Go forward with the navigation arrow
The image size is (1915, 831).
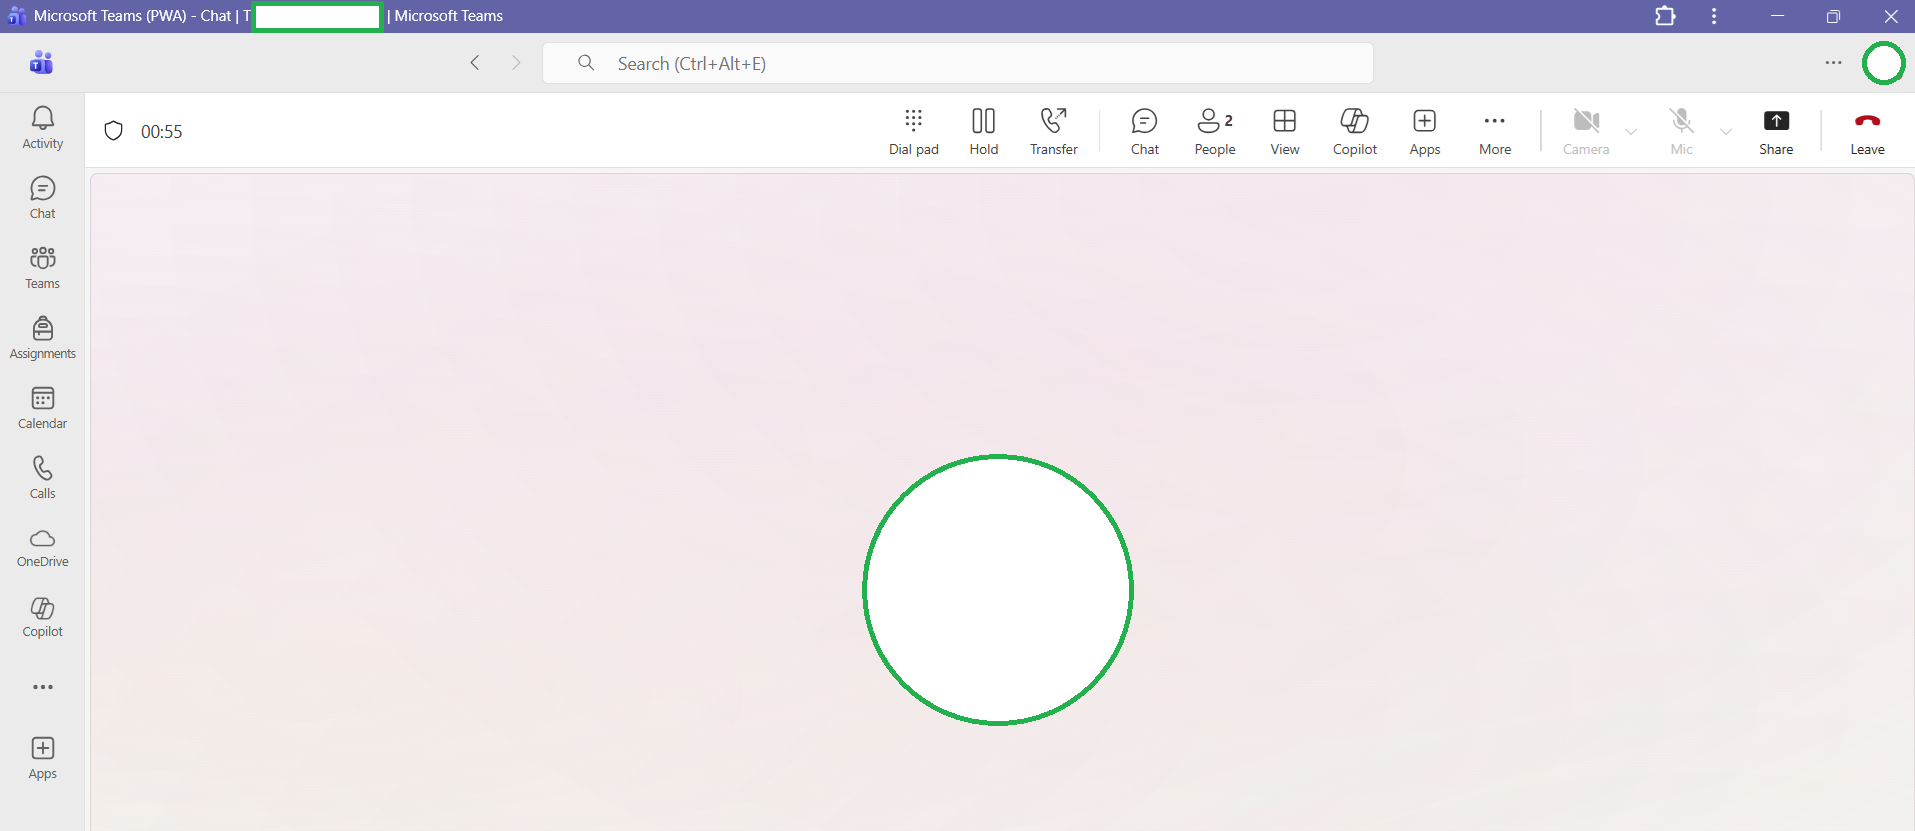click(x=516, y=63)
